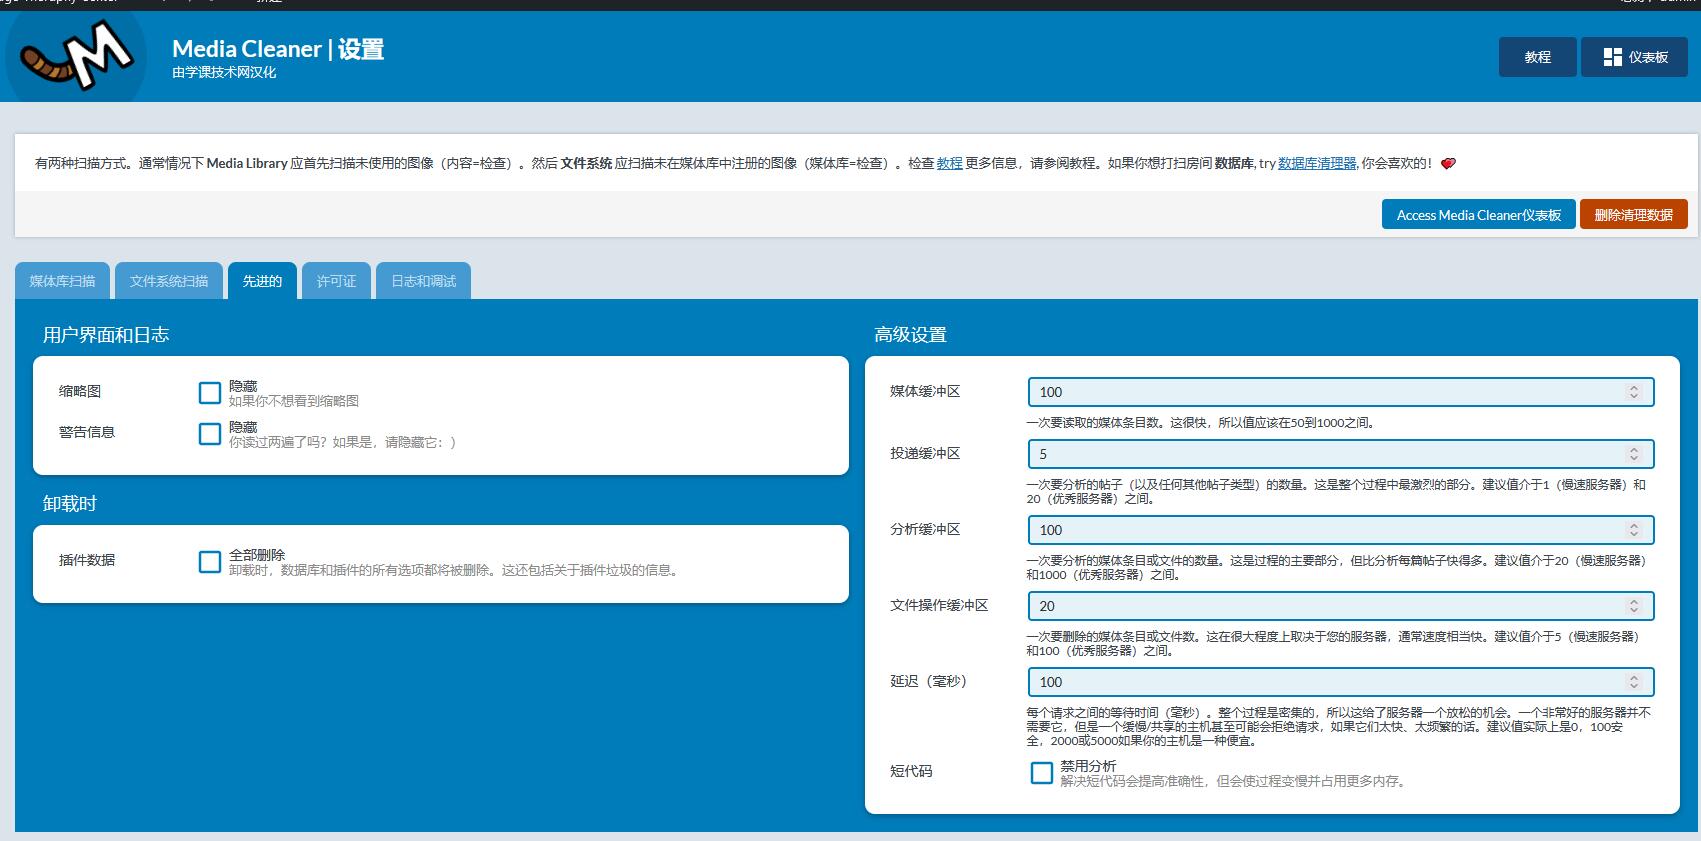Click the 延迟 spinner arrows
1701x841 pixels.
(1634, 682)
